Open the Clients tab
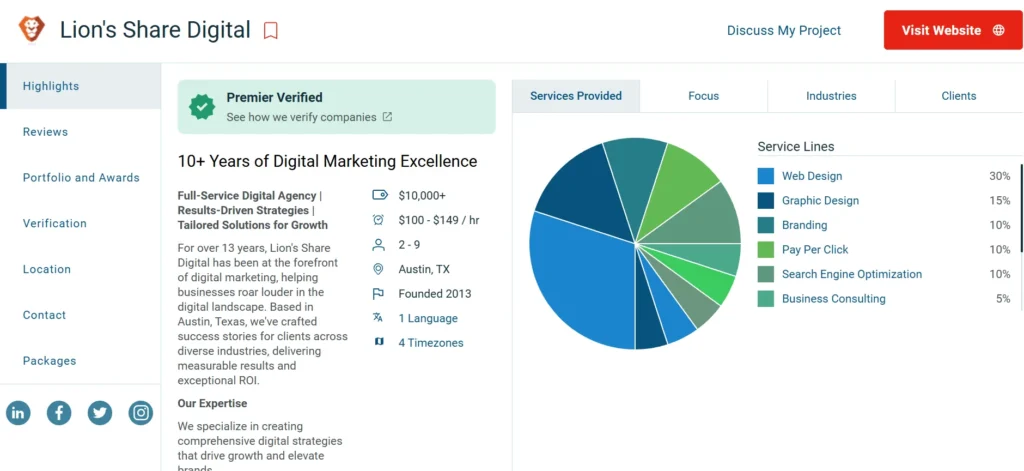The width and height of the screenshot is (1024, 471). 958,96
